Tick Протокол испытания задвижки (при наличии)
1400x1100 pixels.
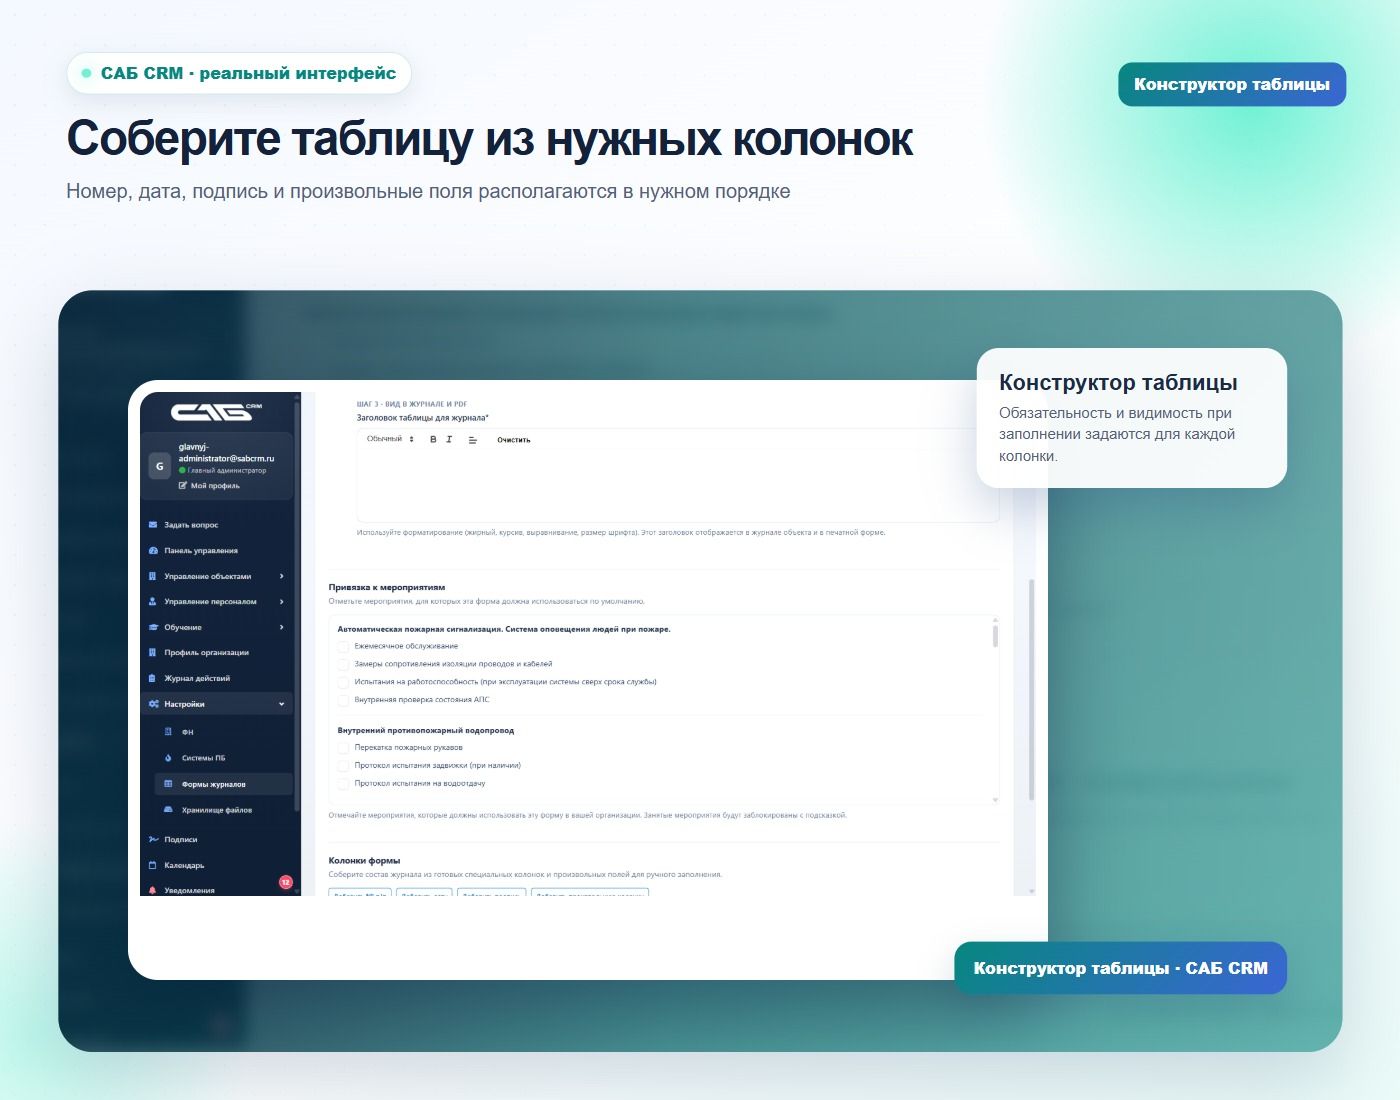coord(343,766)
